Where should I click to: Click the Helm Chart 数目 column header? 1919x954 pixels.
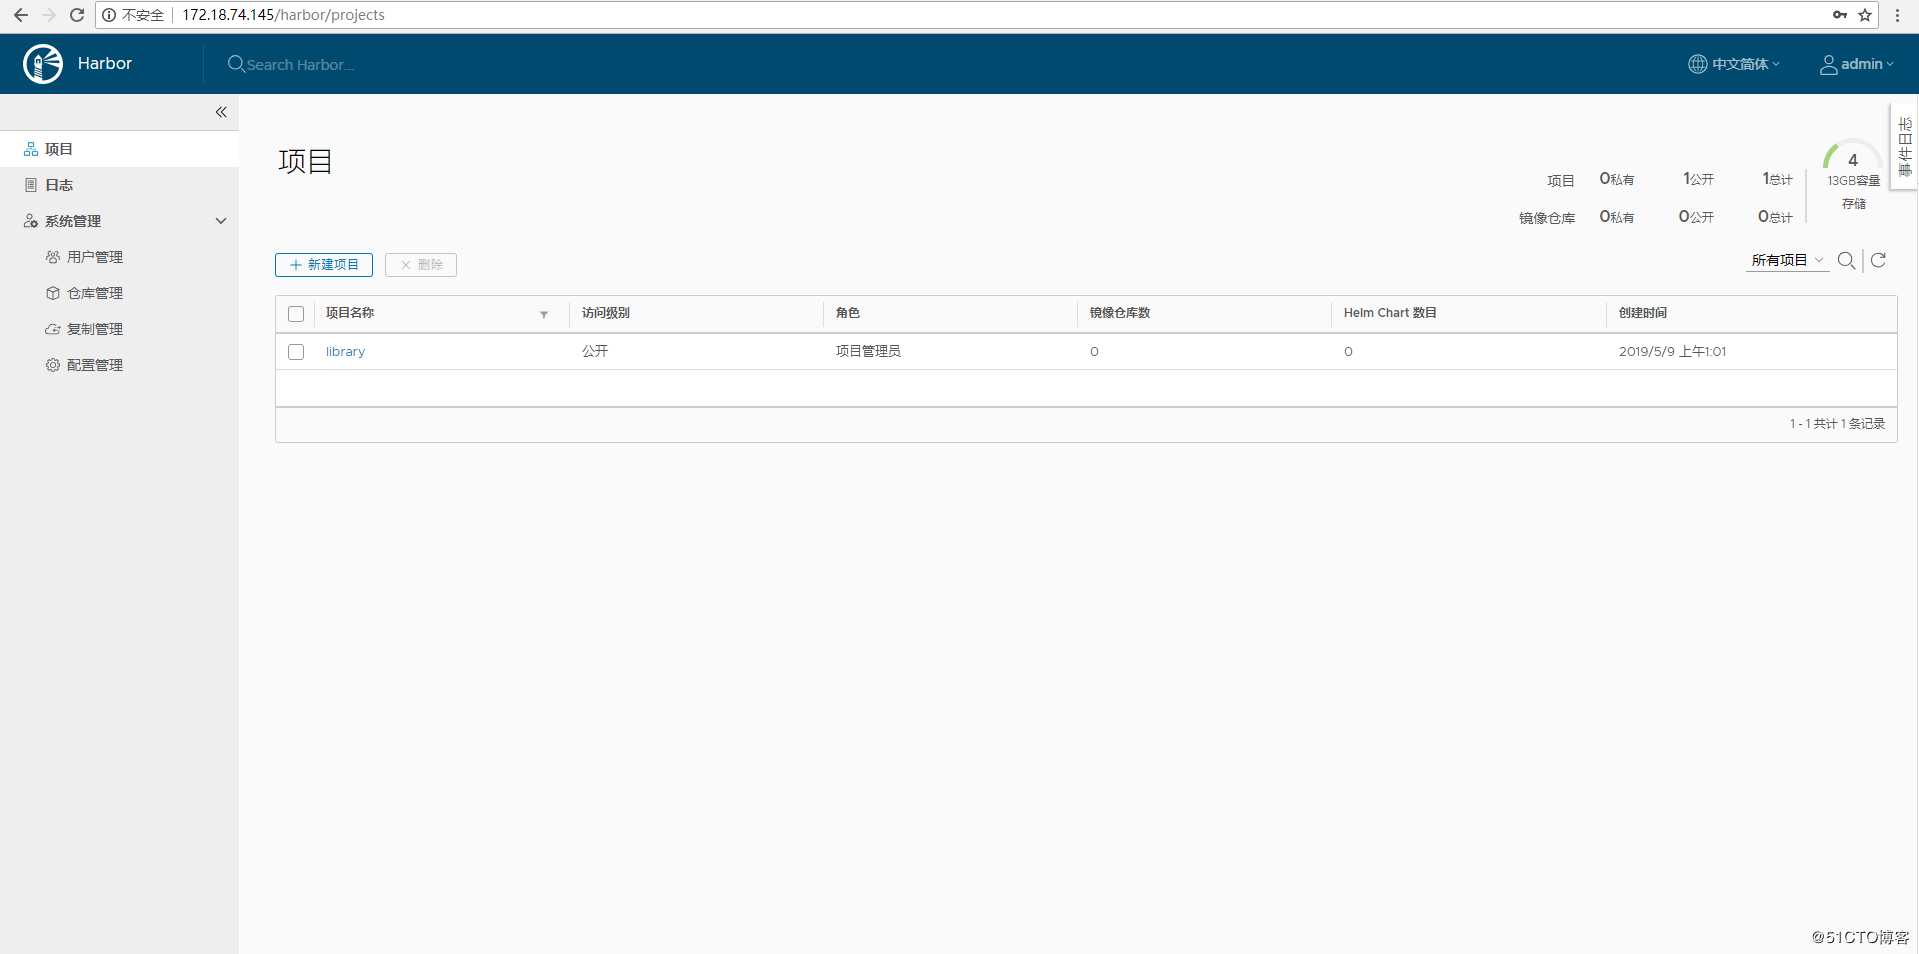[1390, 313]
